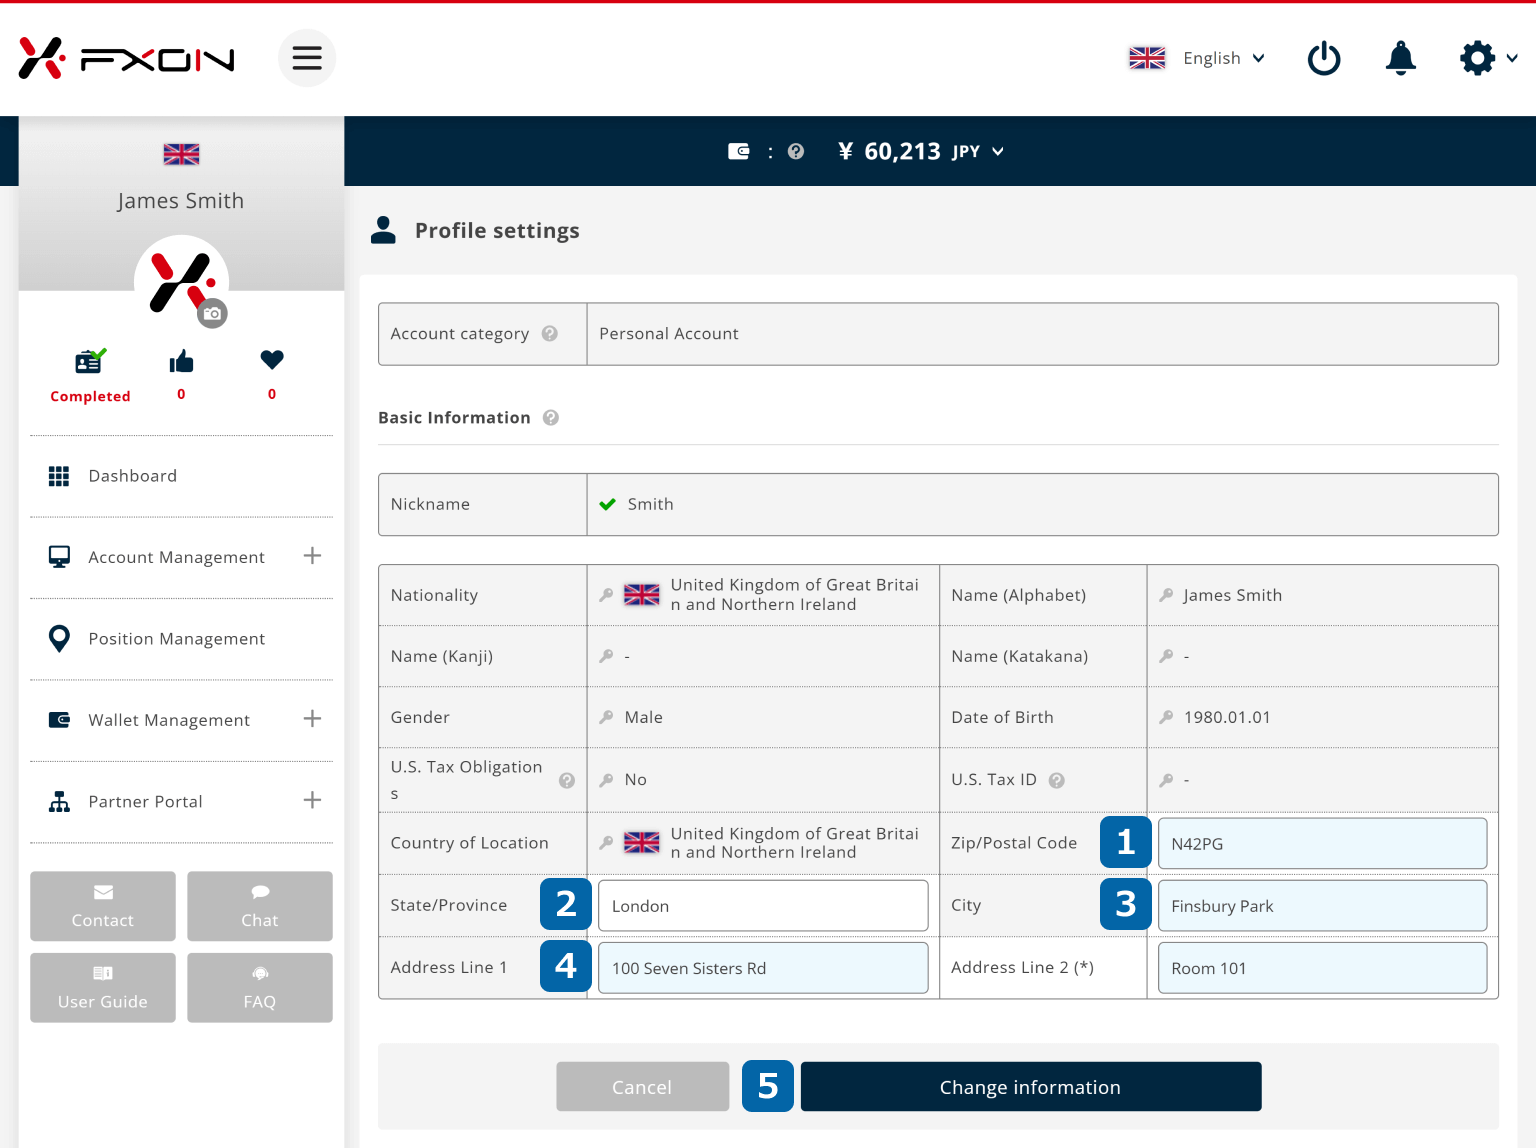
Task: Click help icon beside Account category
Action: pos(550,334)
